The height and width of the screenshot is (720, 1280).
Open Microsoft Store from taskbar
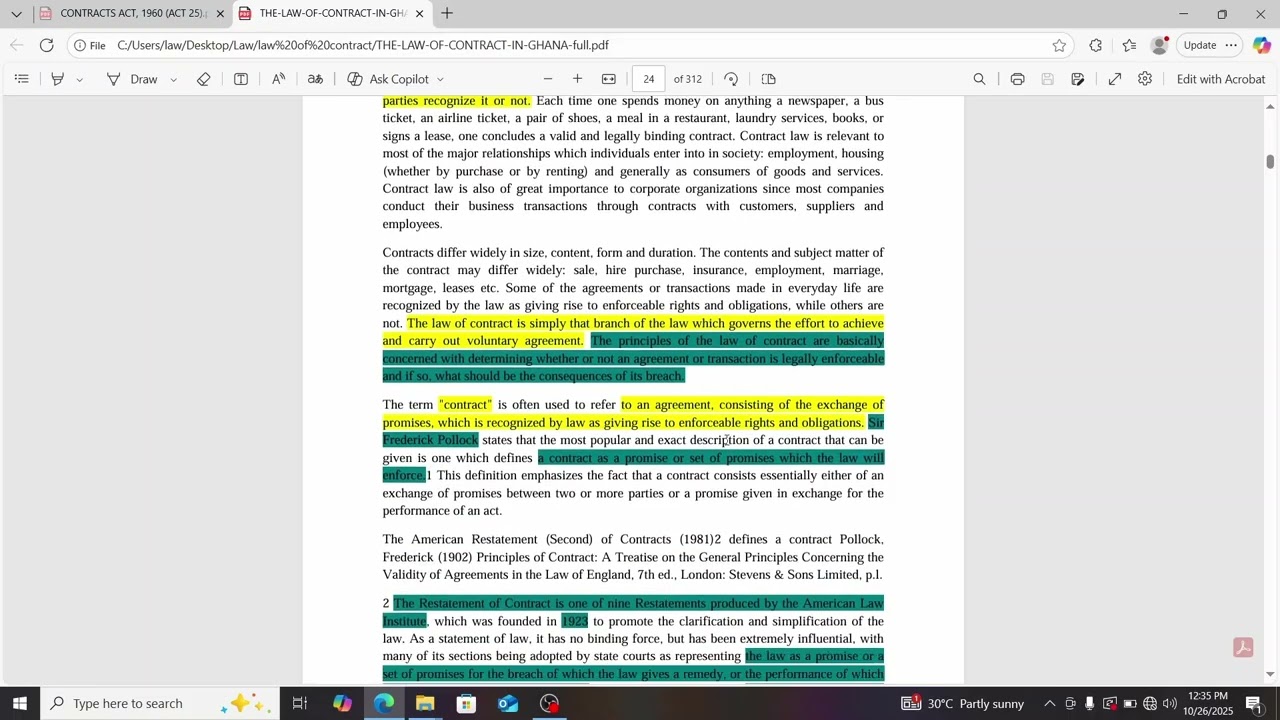click(x=466, y=703)
